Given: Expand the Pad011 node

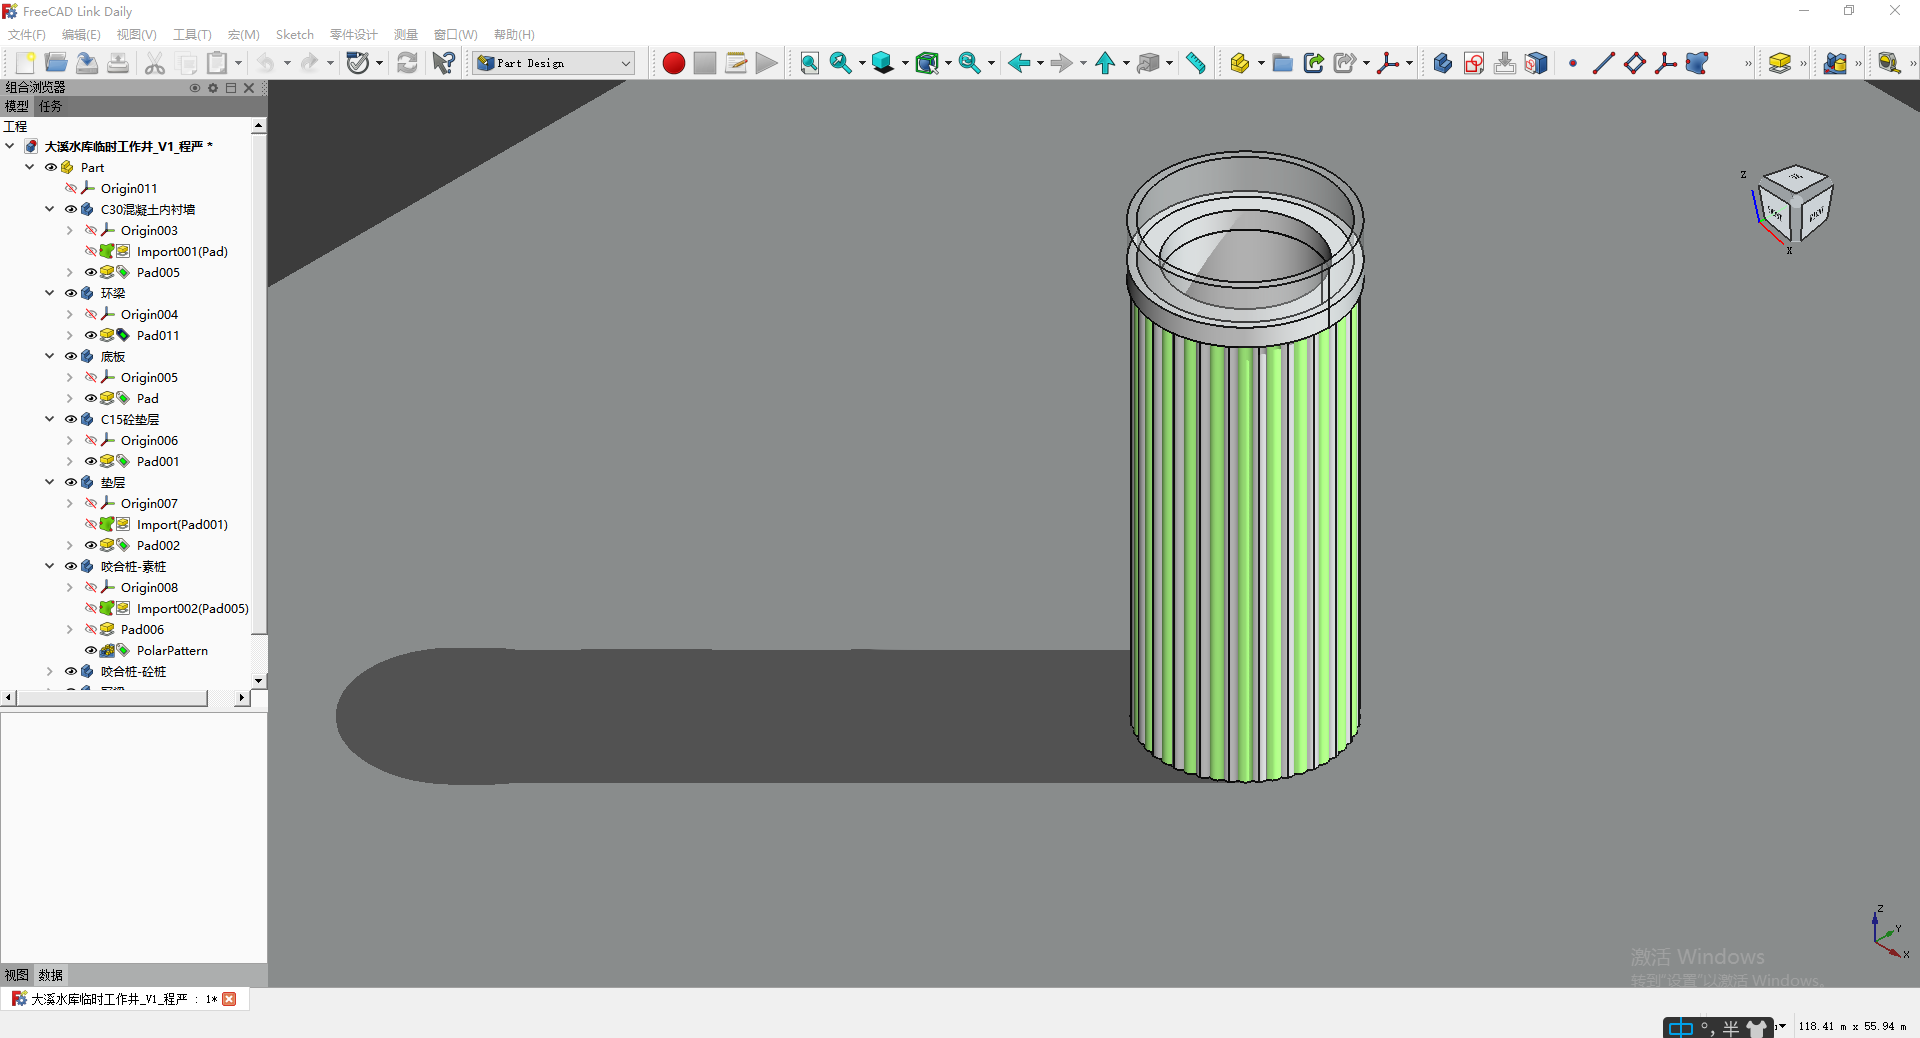Looking at the screenshot, I should pyautogui.click(x=69, y=335).
